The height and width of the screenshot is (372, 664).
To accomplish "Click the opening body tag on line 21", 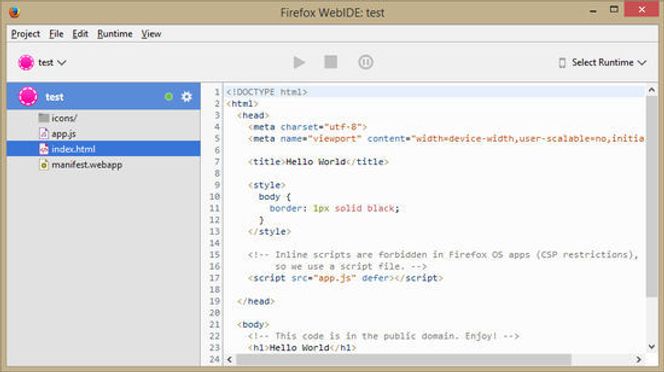I will [253, 325].
